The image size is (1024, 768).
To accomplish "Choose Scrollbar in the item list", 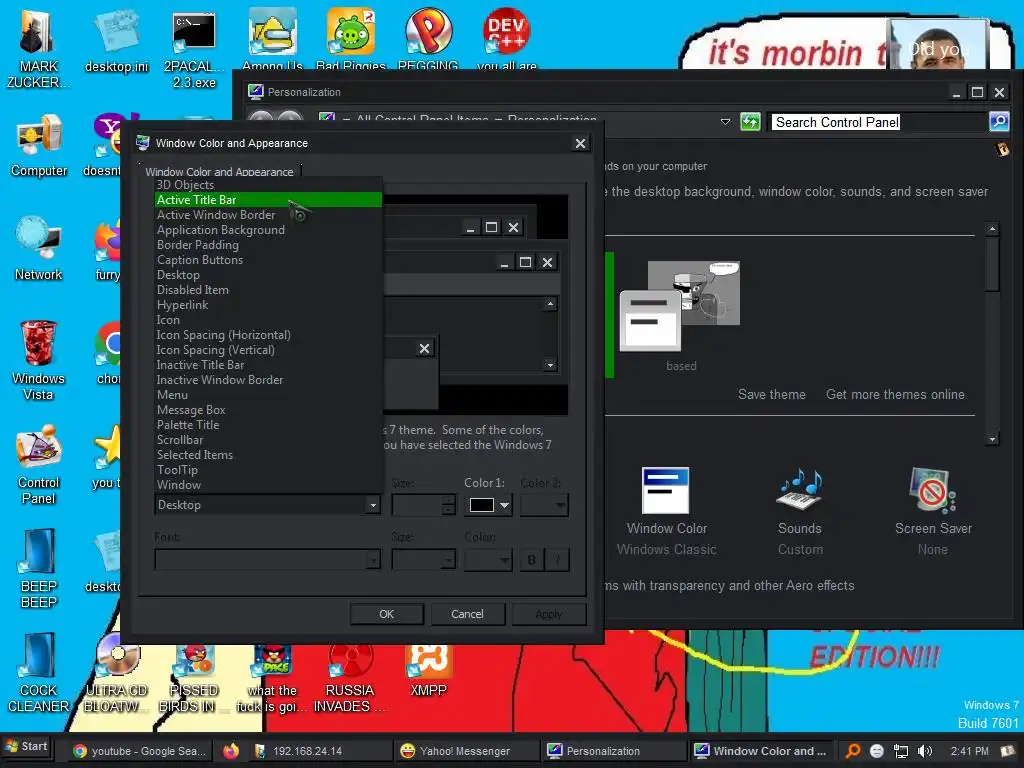I will coord(268,440).
